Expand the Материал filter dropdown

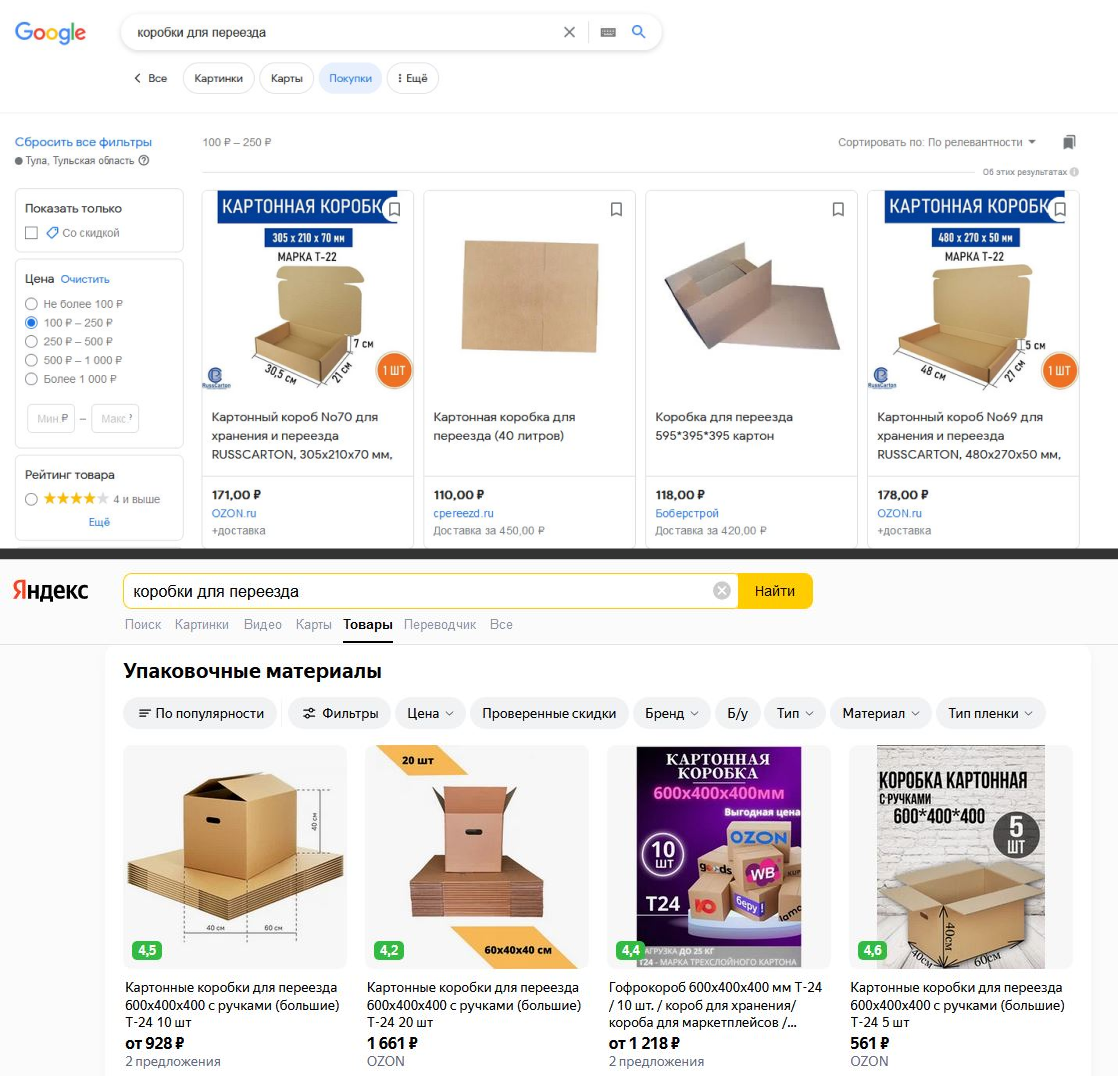881,713
